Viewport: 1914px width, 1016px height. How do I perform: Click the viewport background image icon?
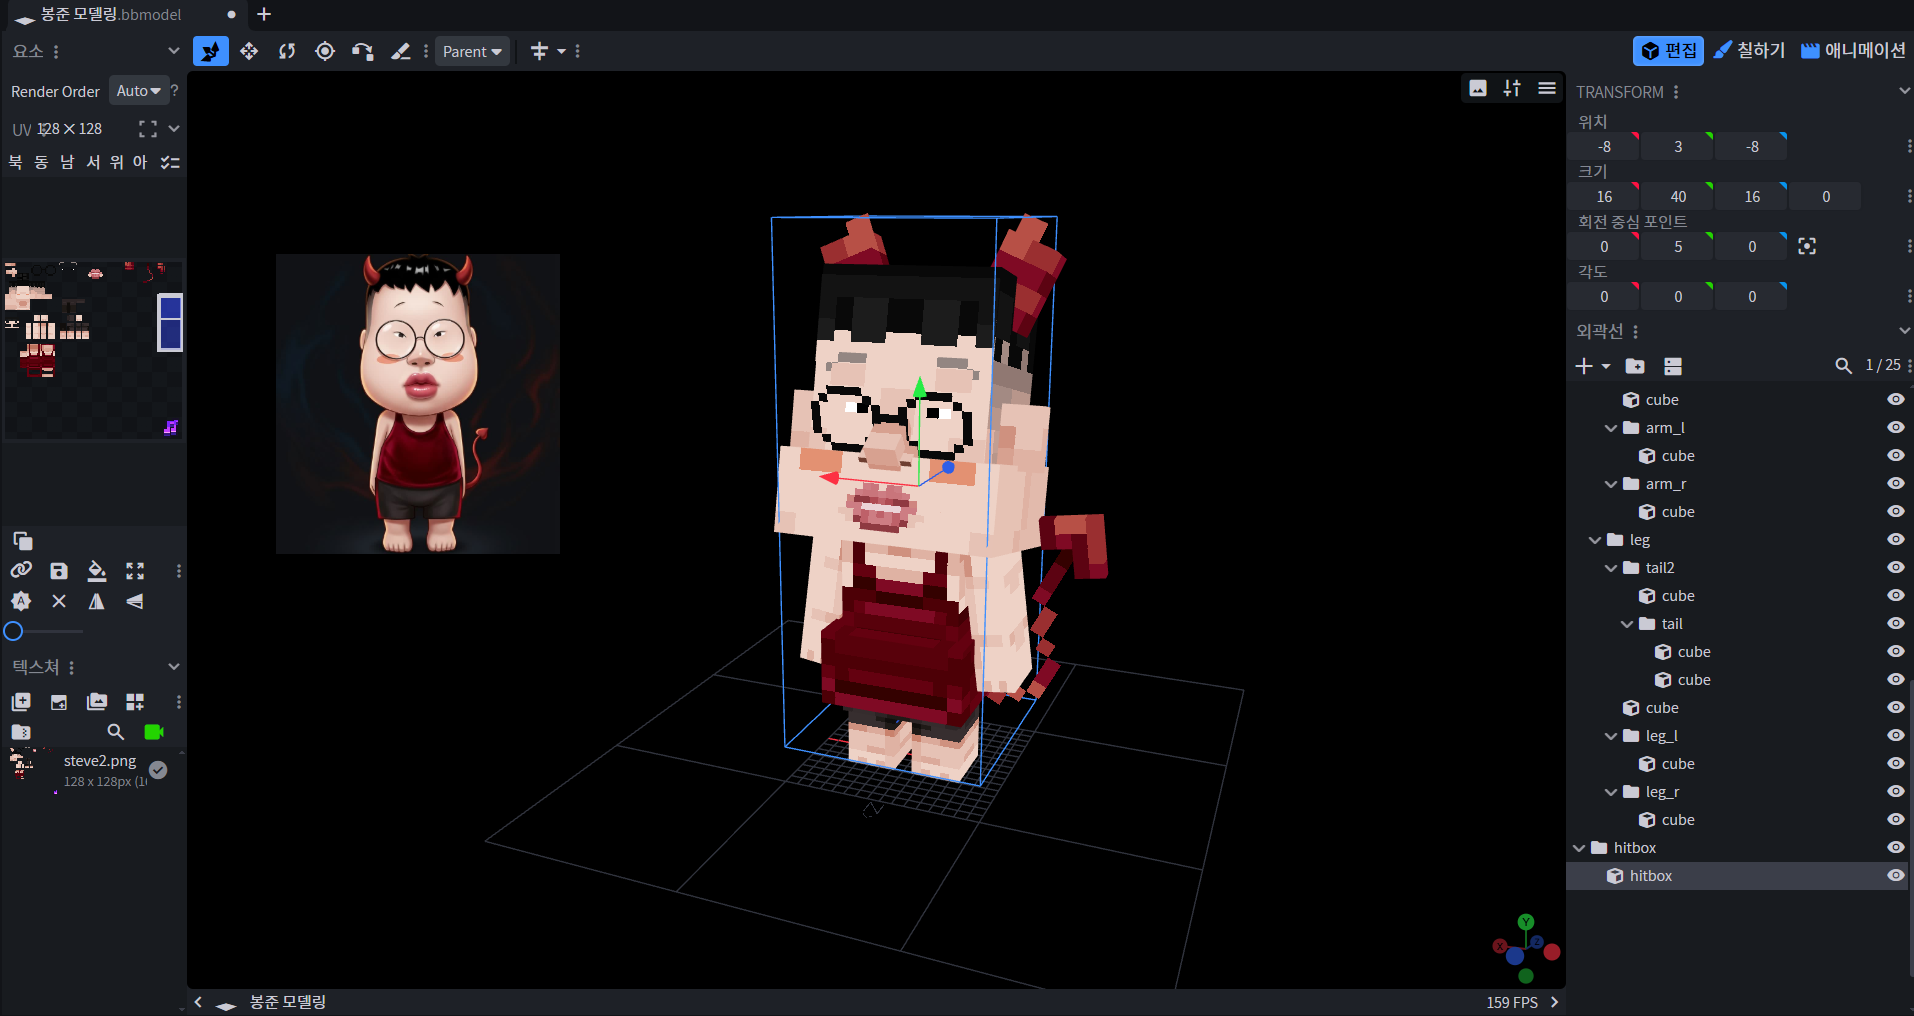[1478, 88]
